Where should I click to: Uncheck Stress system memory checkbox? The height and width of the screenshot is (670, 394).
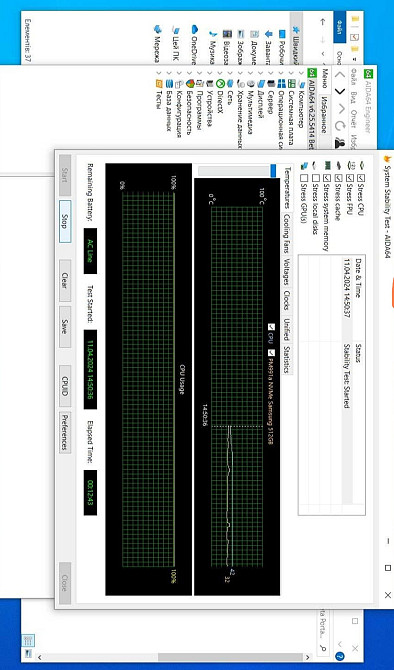click(x=327, y=177)
